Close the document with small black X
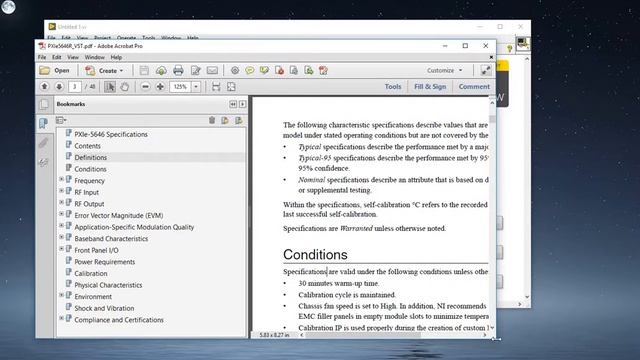 coord(491,57)
